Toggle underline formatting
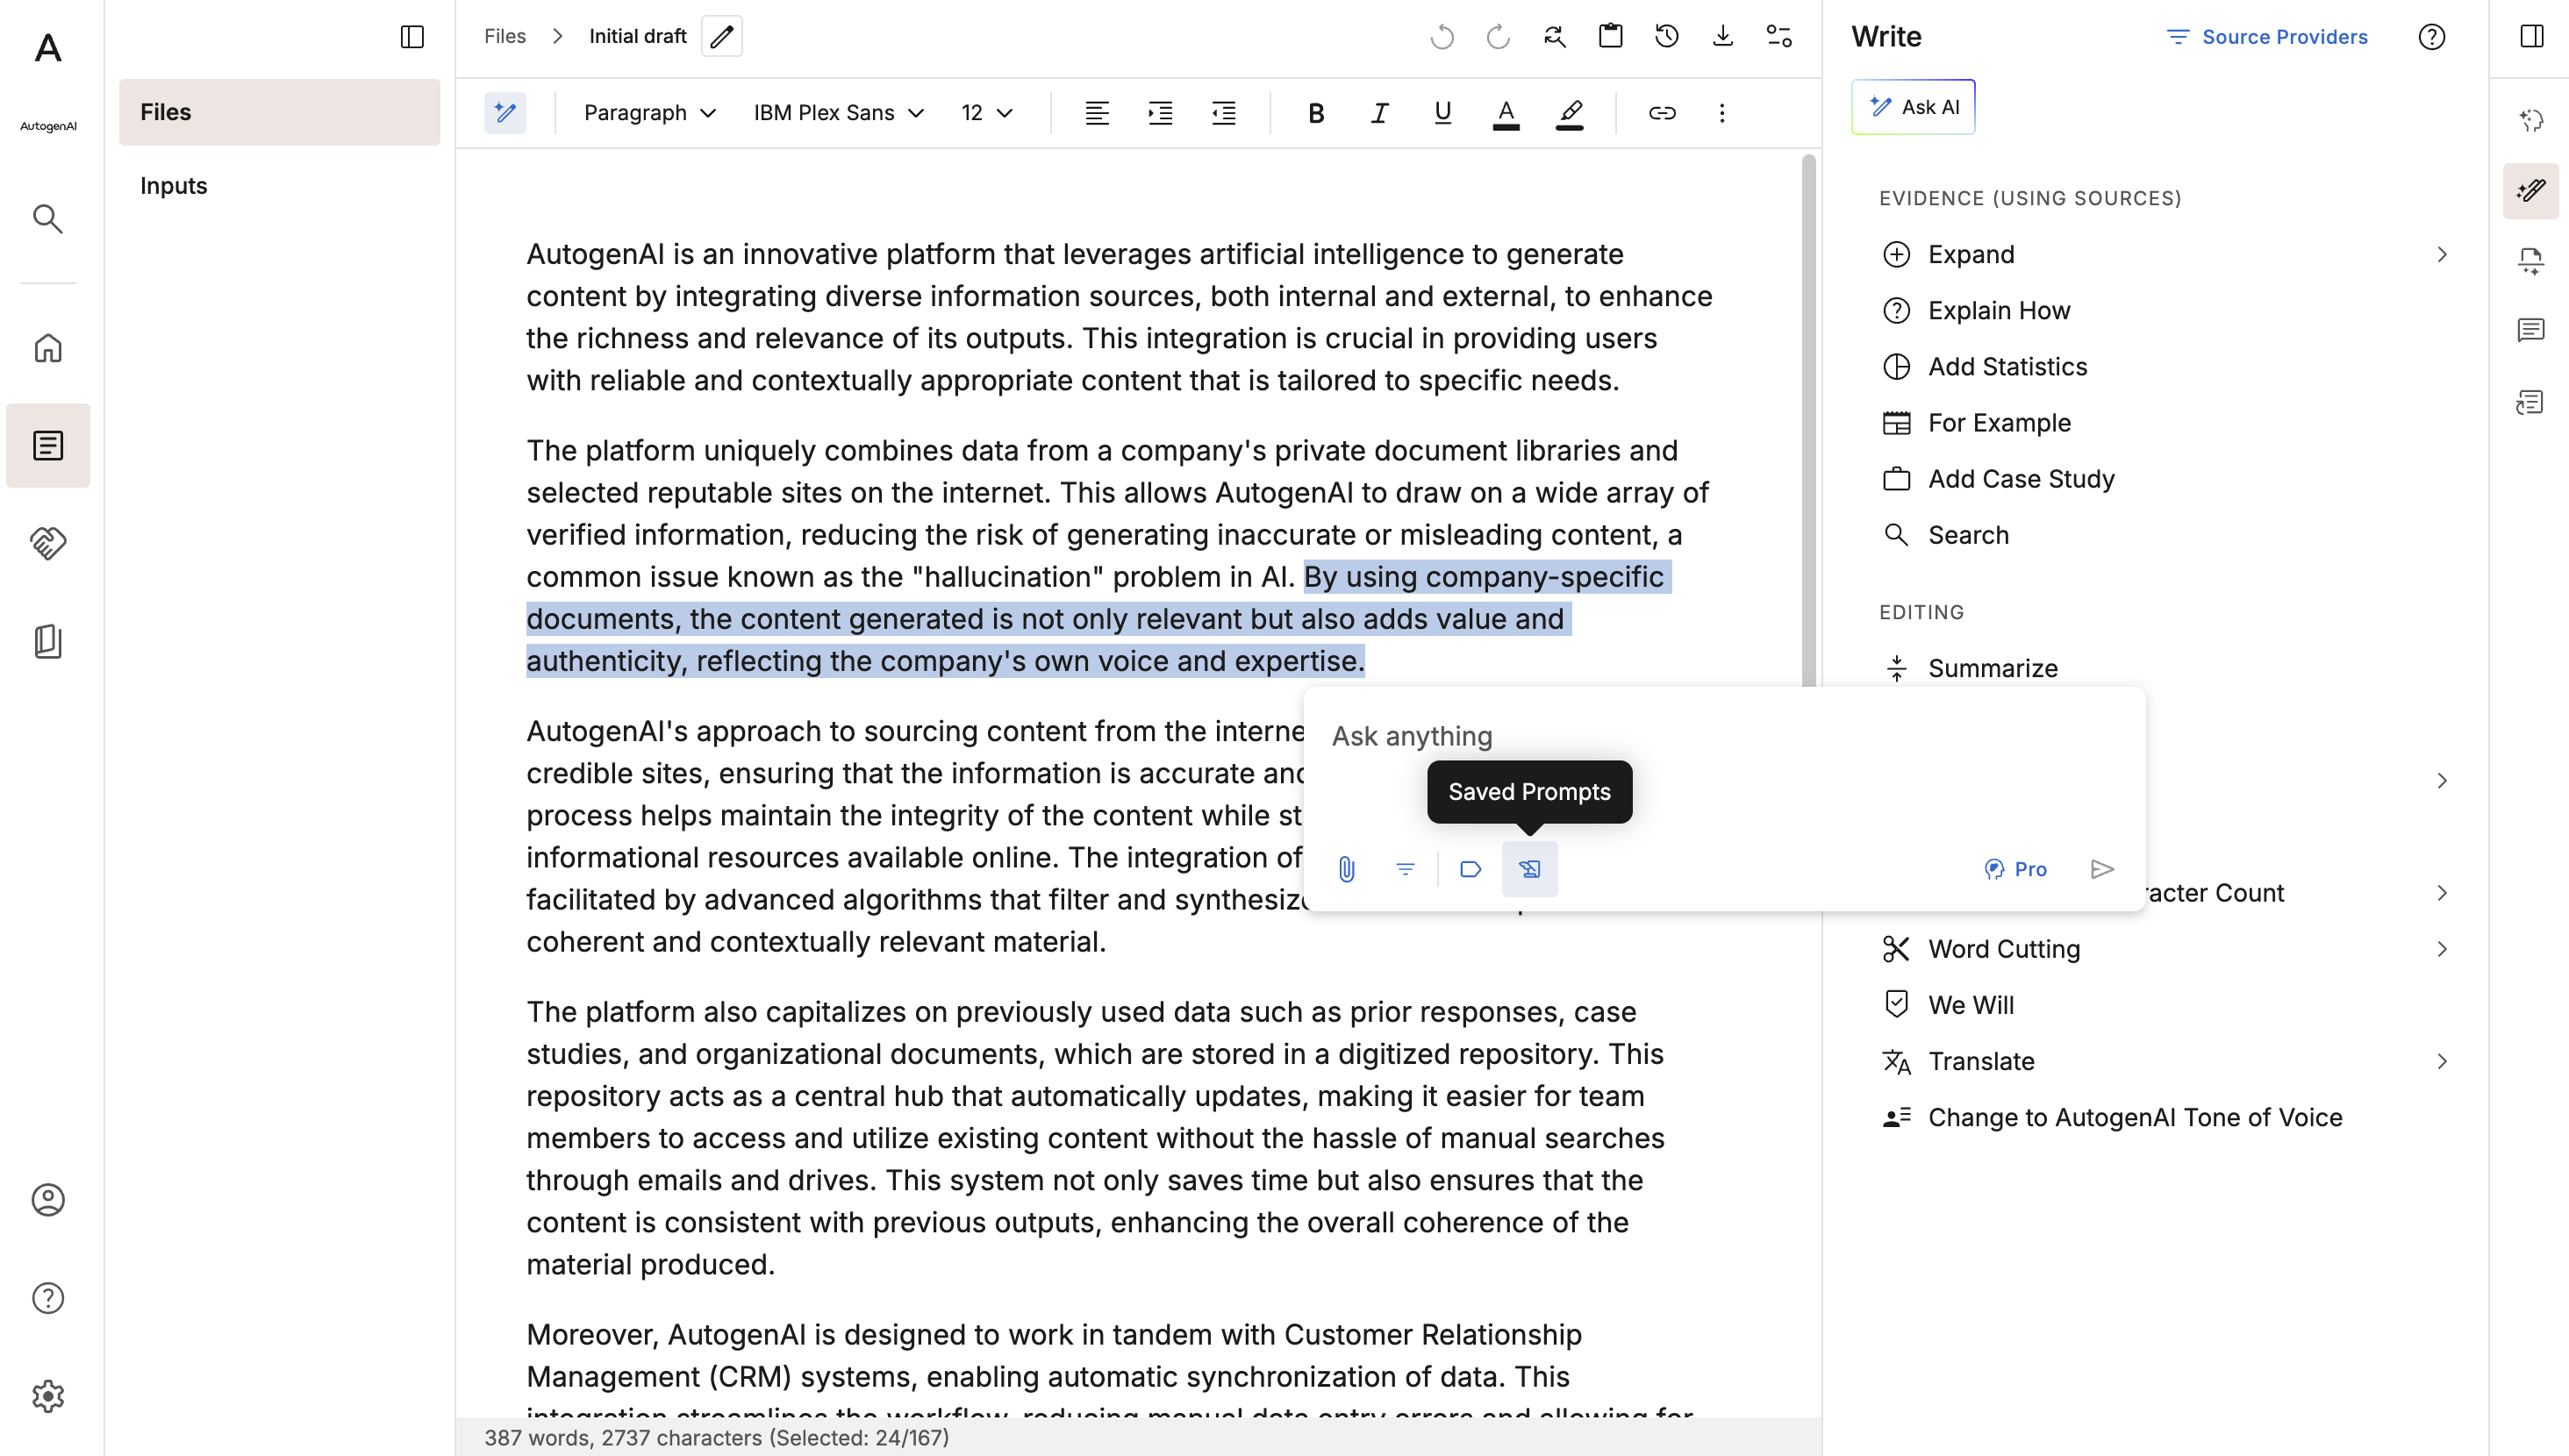Viewport: 2569px width, 1456px height. tap(1442, 113)
